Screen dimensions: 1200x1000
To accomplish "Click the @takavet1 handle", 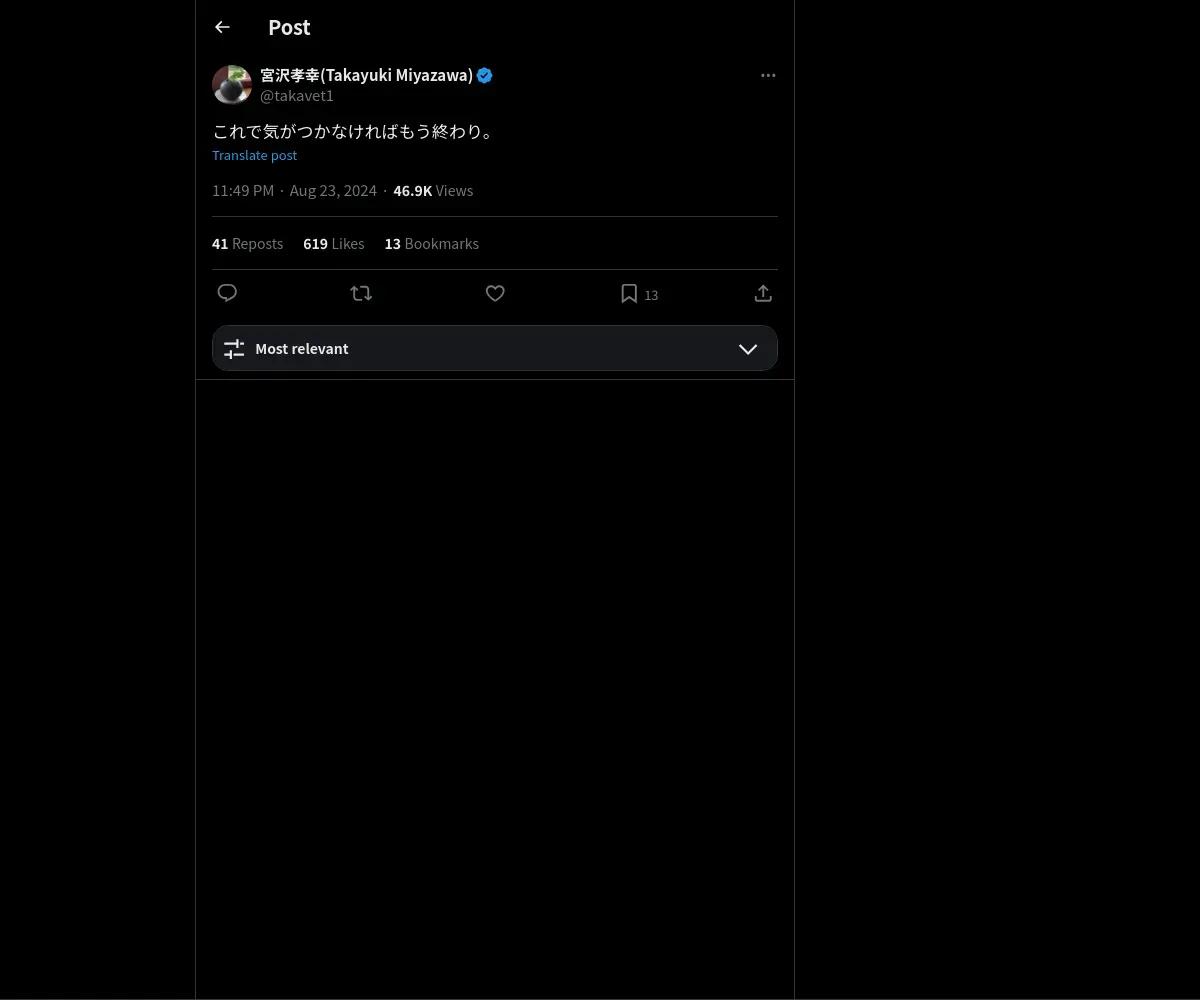I will click(297, 96).
